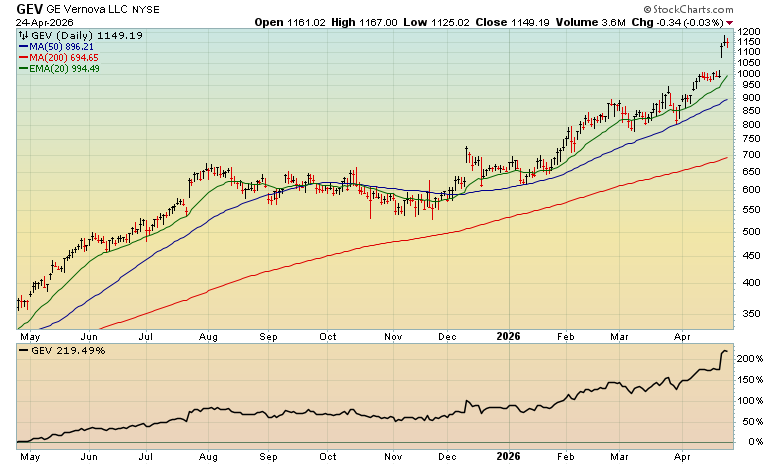Click the GEV daily price bar icon

[24, 36]
